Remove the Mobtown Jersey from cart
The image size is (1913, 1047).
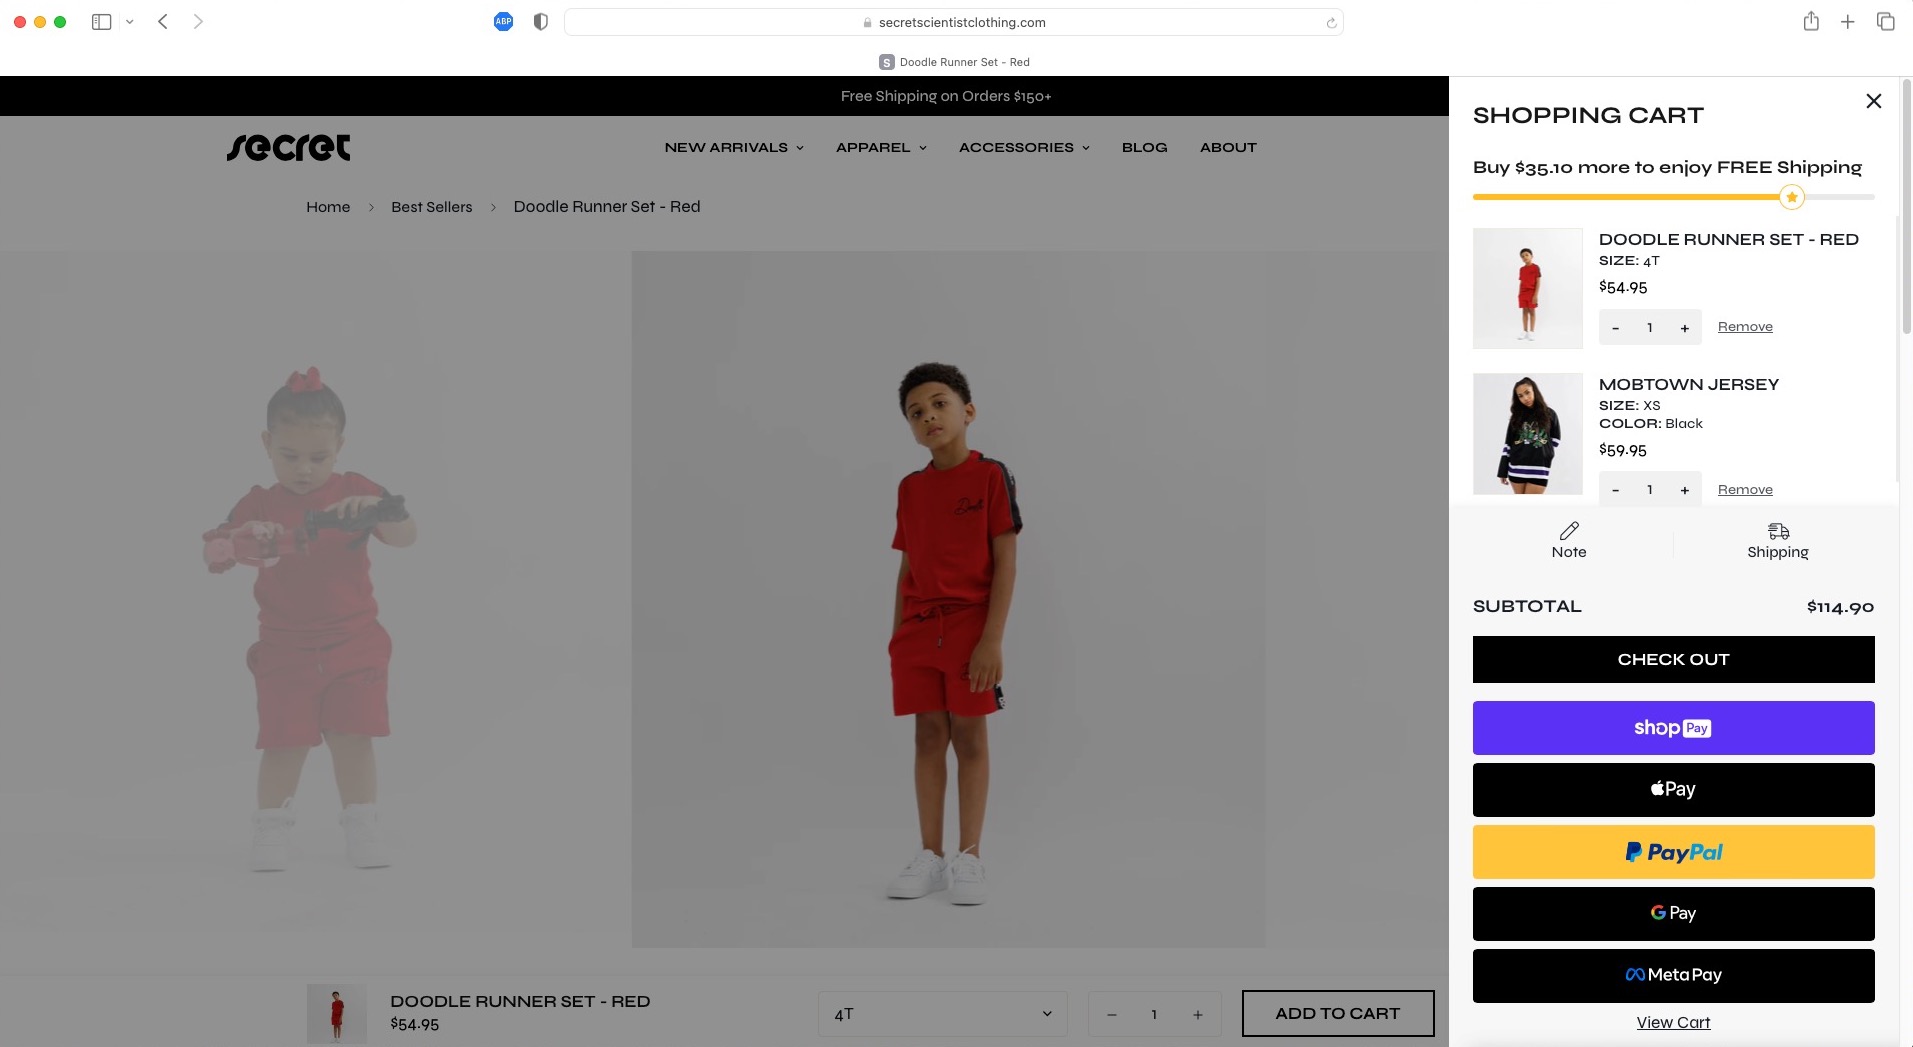[1744, 490]
